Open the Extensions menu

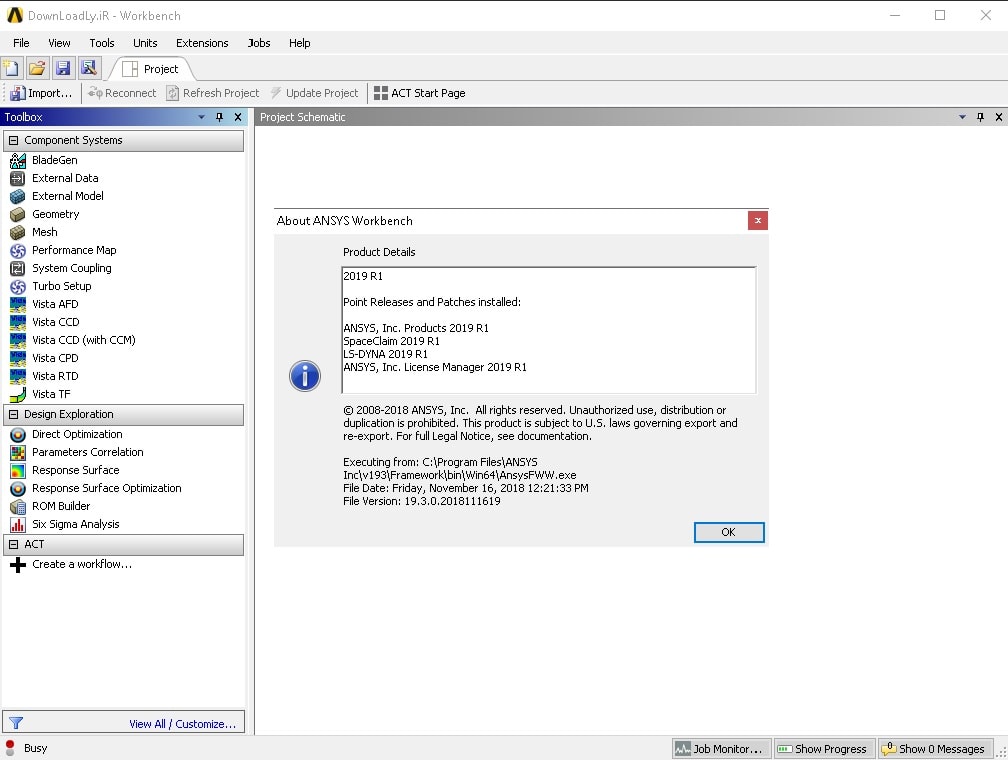(x=202, y=43)
